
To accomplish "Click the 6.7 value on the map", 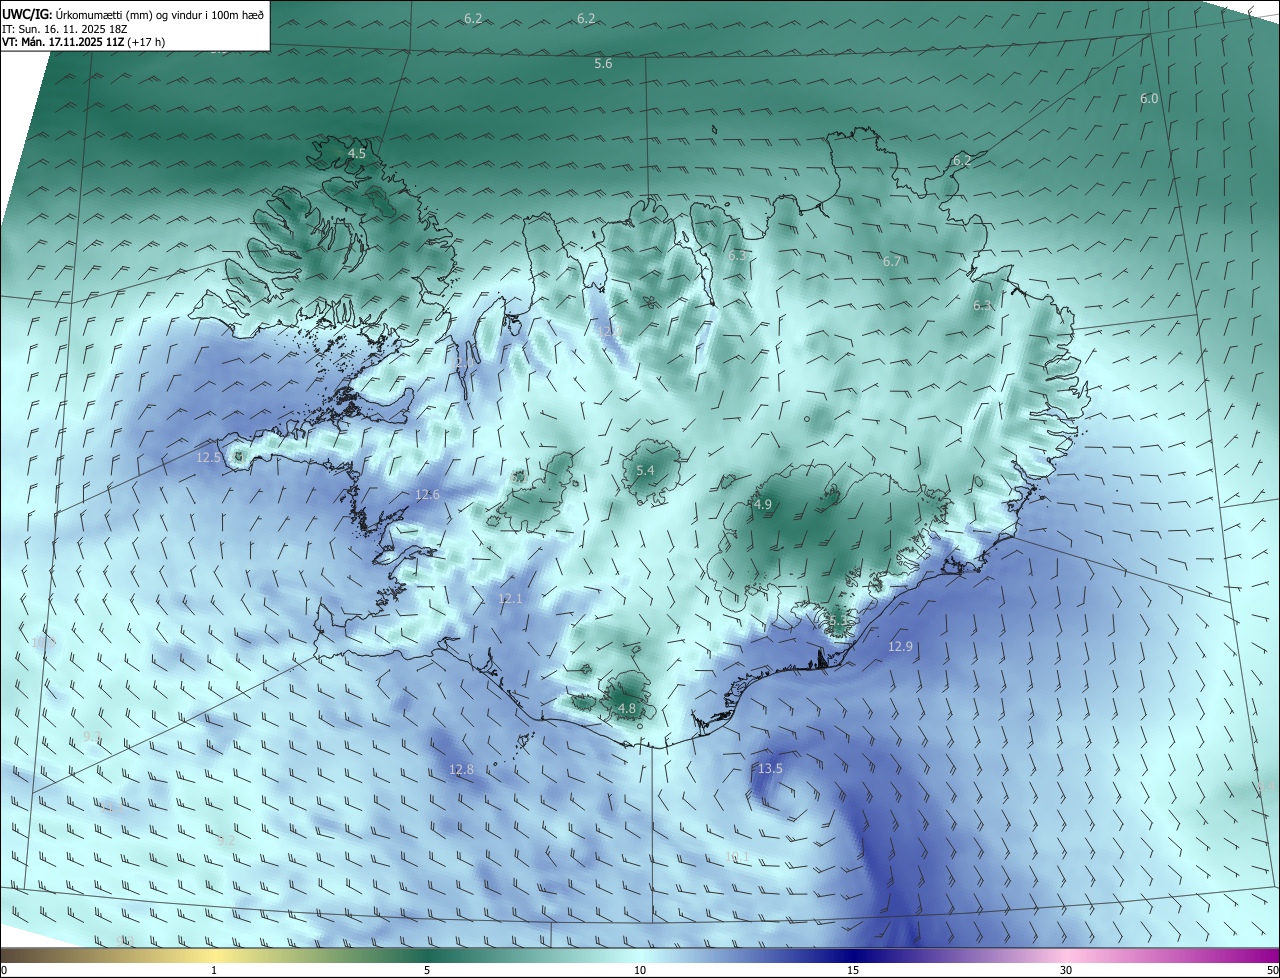I will pos(892,261).
